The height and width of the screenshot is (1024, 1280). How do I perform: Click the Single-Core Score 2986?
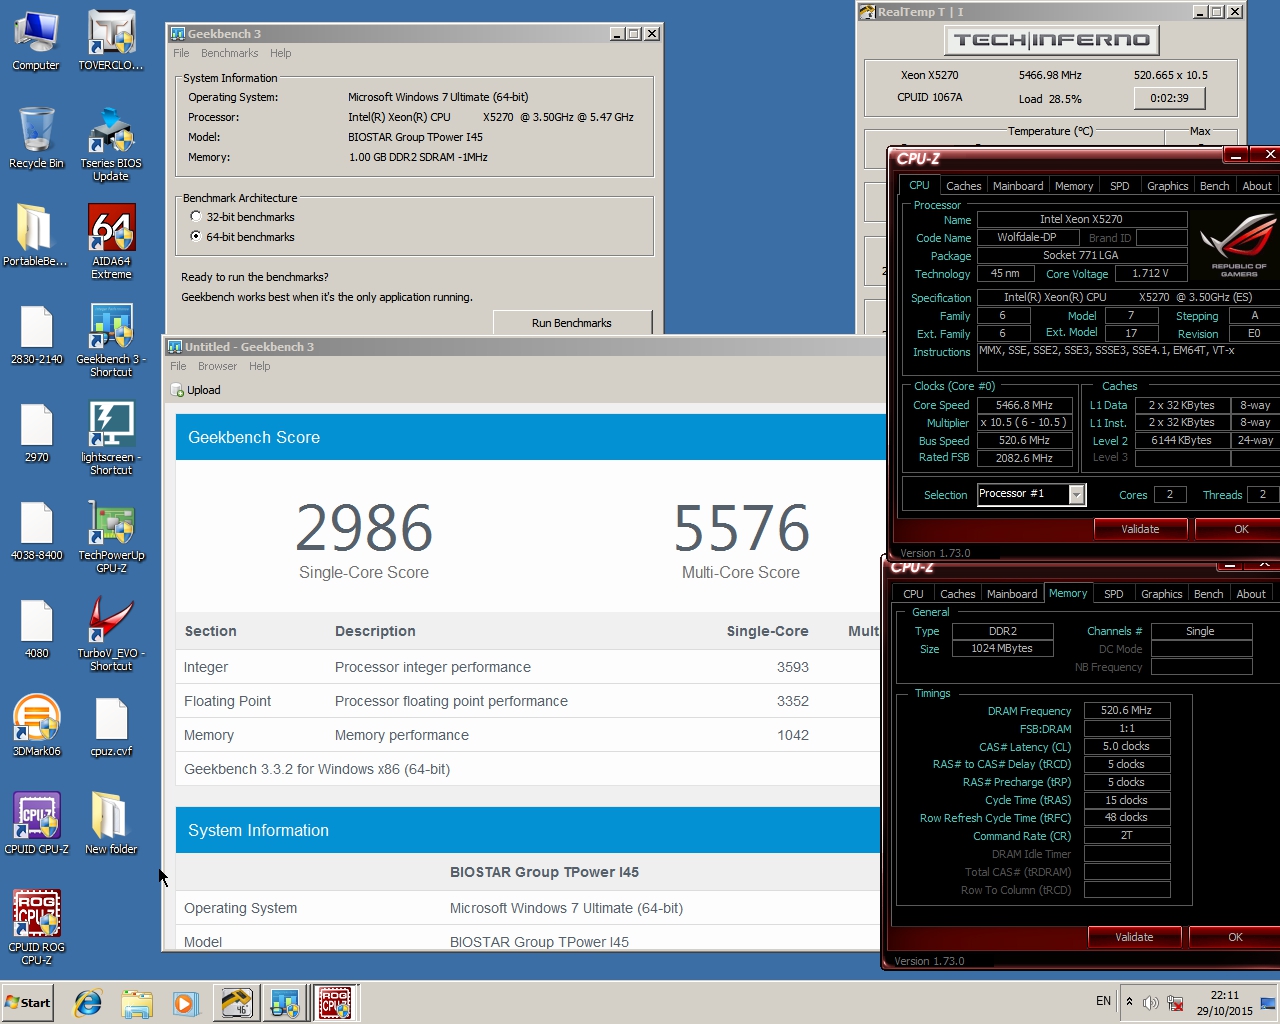point(364,528)
